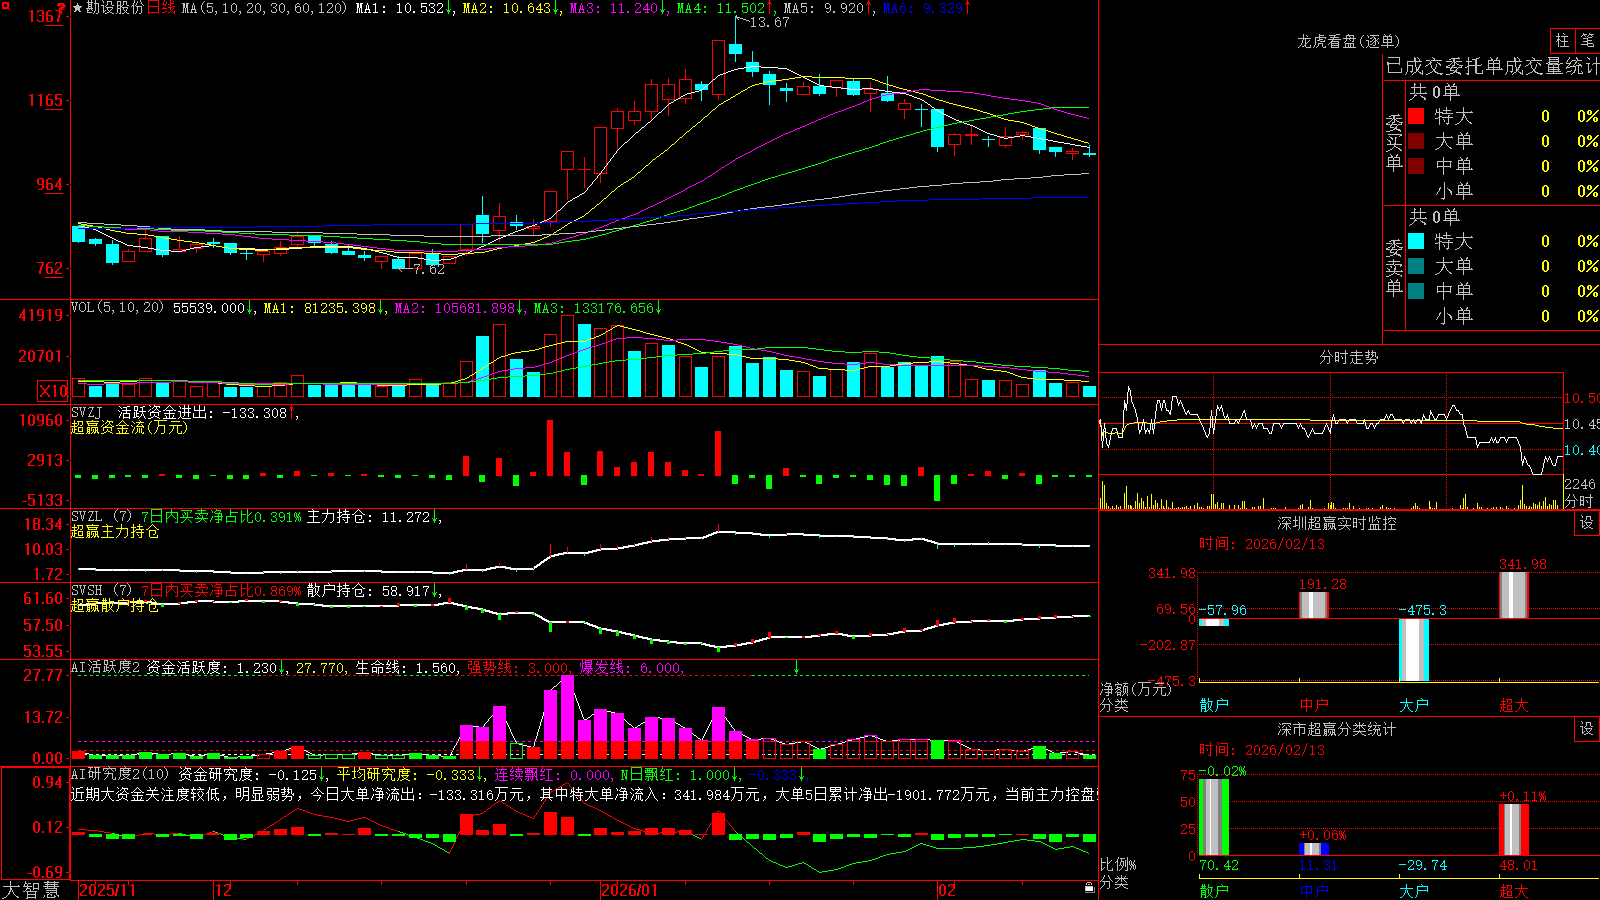Click the bright red 特大 buy order swatch
1600x900 pixels.
(x=1416, y=116)
